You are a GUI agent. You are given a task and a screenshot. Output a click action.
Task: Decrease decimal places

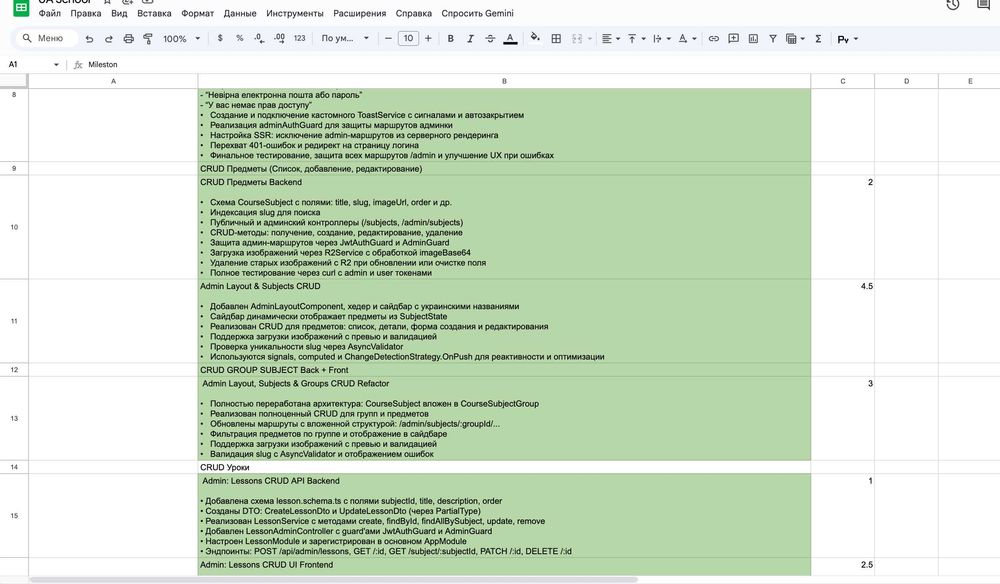(x=259, y=38)
